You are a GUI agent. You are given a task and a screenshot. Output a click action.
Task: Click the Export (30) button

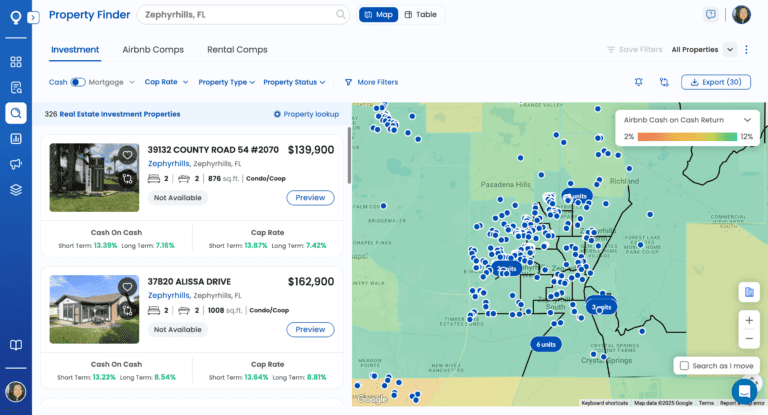point(716,82)
